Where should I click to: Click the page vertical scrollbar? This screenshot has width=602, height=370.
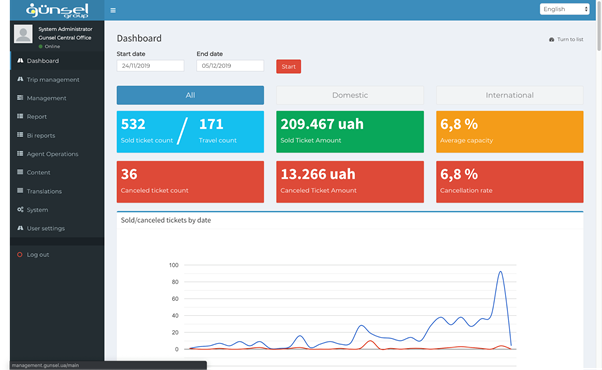(x=599, y=25)
